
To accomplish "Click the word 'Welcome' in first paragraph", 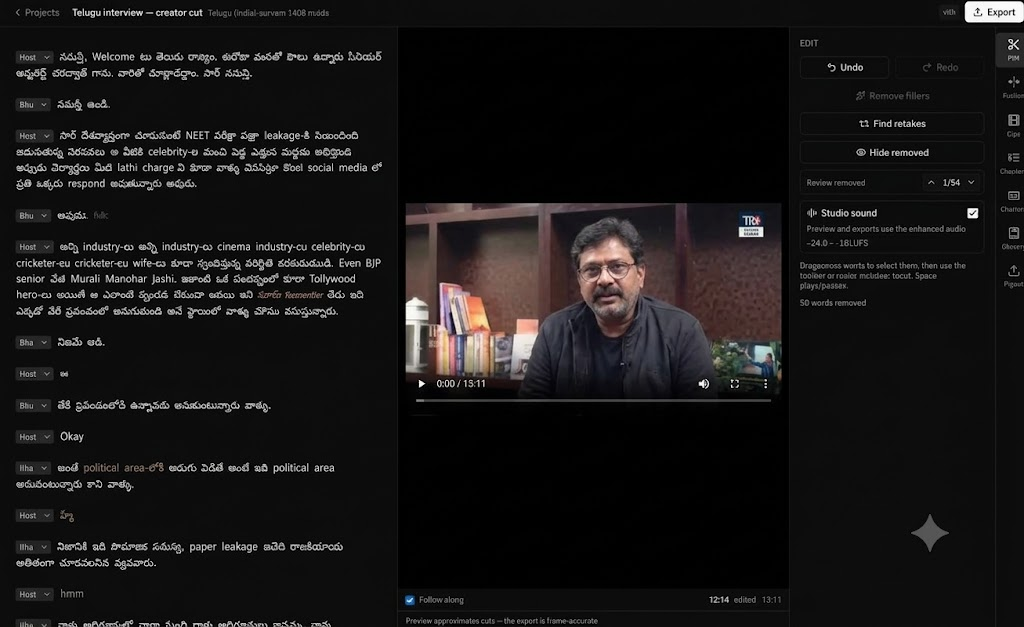I will [x=113, y=57].
